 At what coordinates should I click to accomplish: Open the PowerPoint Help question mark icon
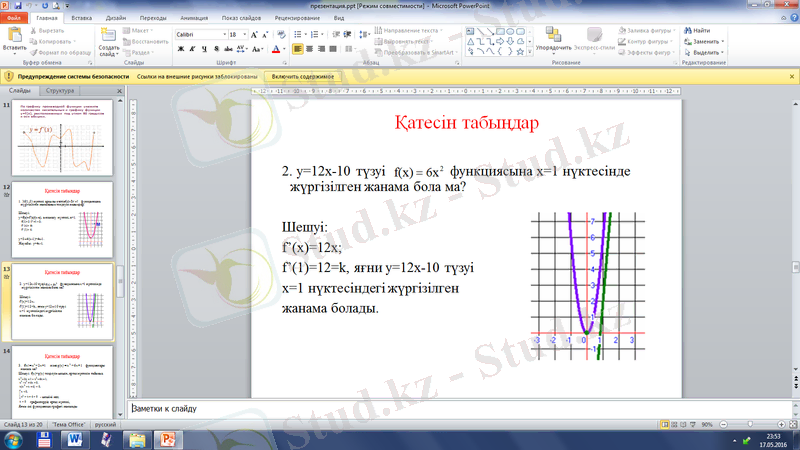click(791, 18)
